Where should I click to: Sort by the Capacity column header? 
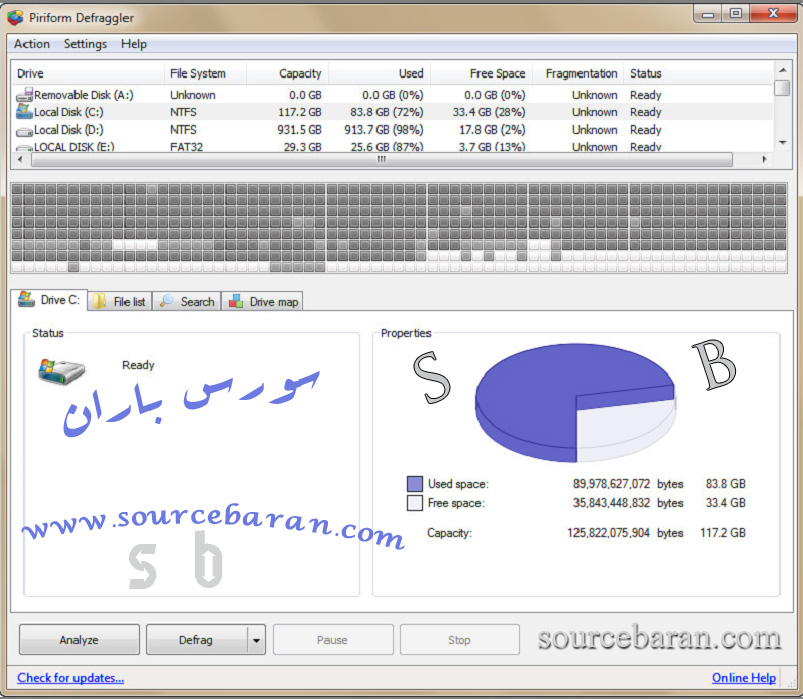click(287, 73)
